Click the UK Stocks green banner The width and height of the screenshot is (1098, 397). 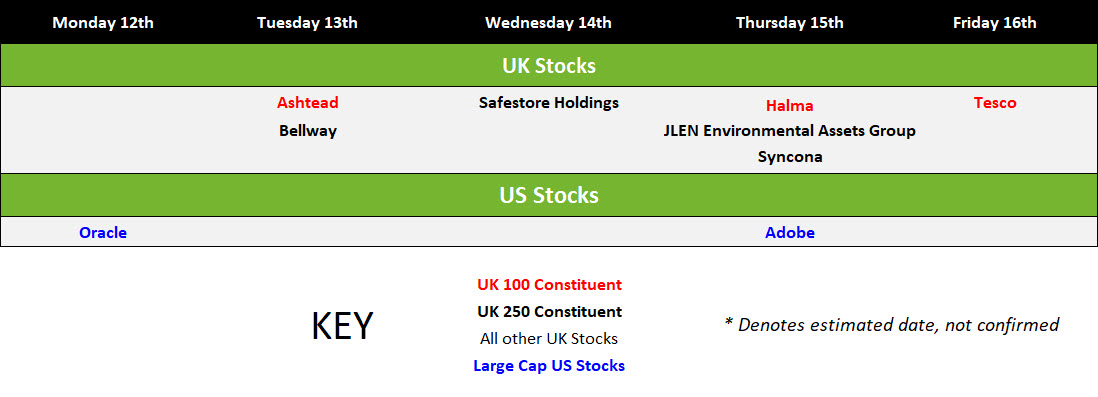pos(549,65)
